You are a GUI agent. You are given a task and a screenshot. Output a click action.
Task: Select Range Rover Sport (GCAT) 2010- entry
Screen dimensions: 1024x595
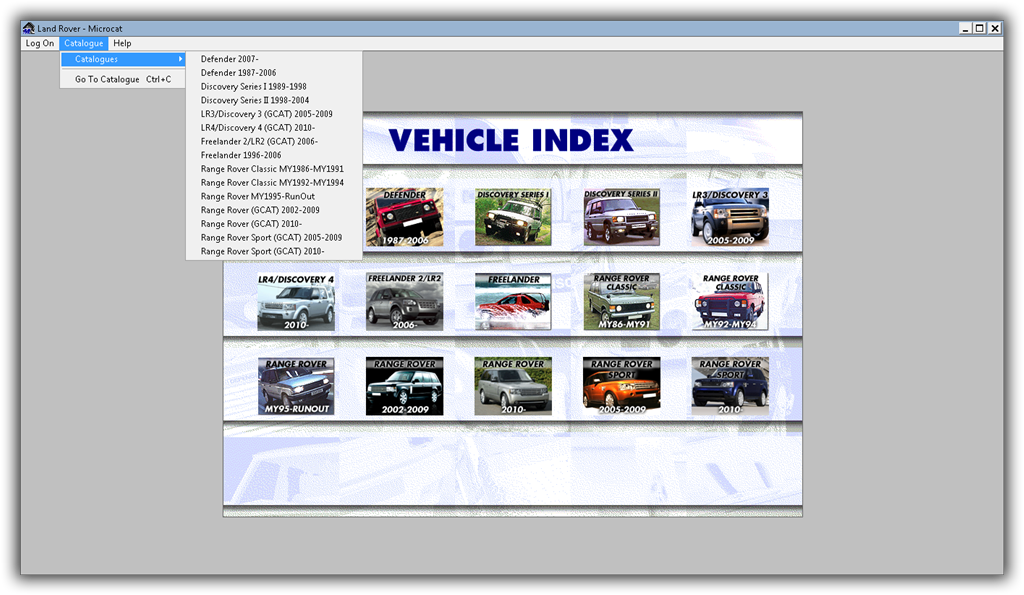tap(274, 251)
